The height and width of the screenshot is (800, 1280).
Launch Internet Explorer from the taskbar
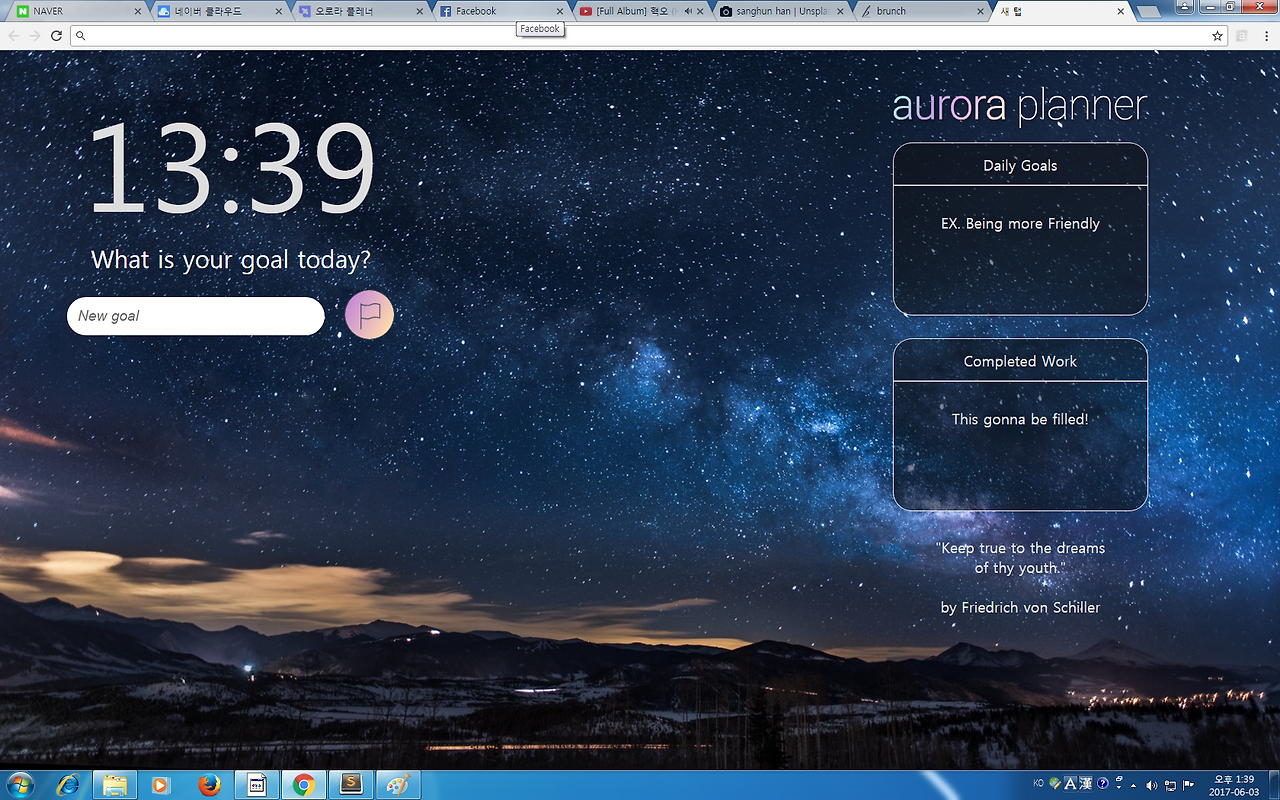[68, 785]
